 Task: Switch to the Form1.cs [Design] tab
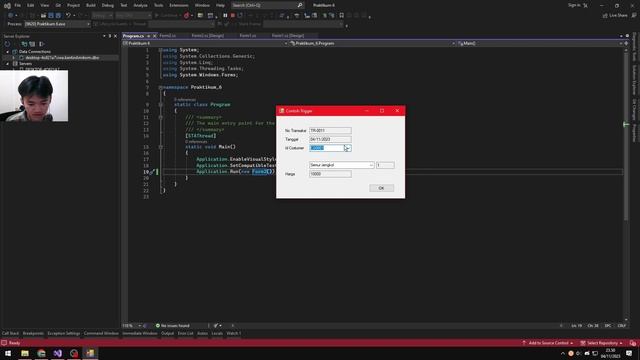288,36
